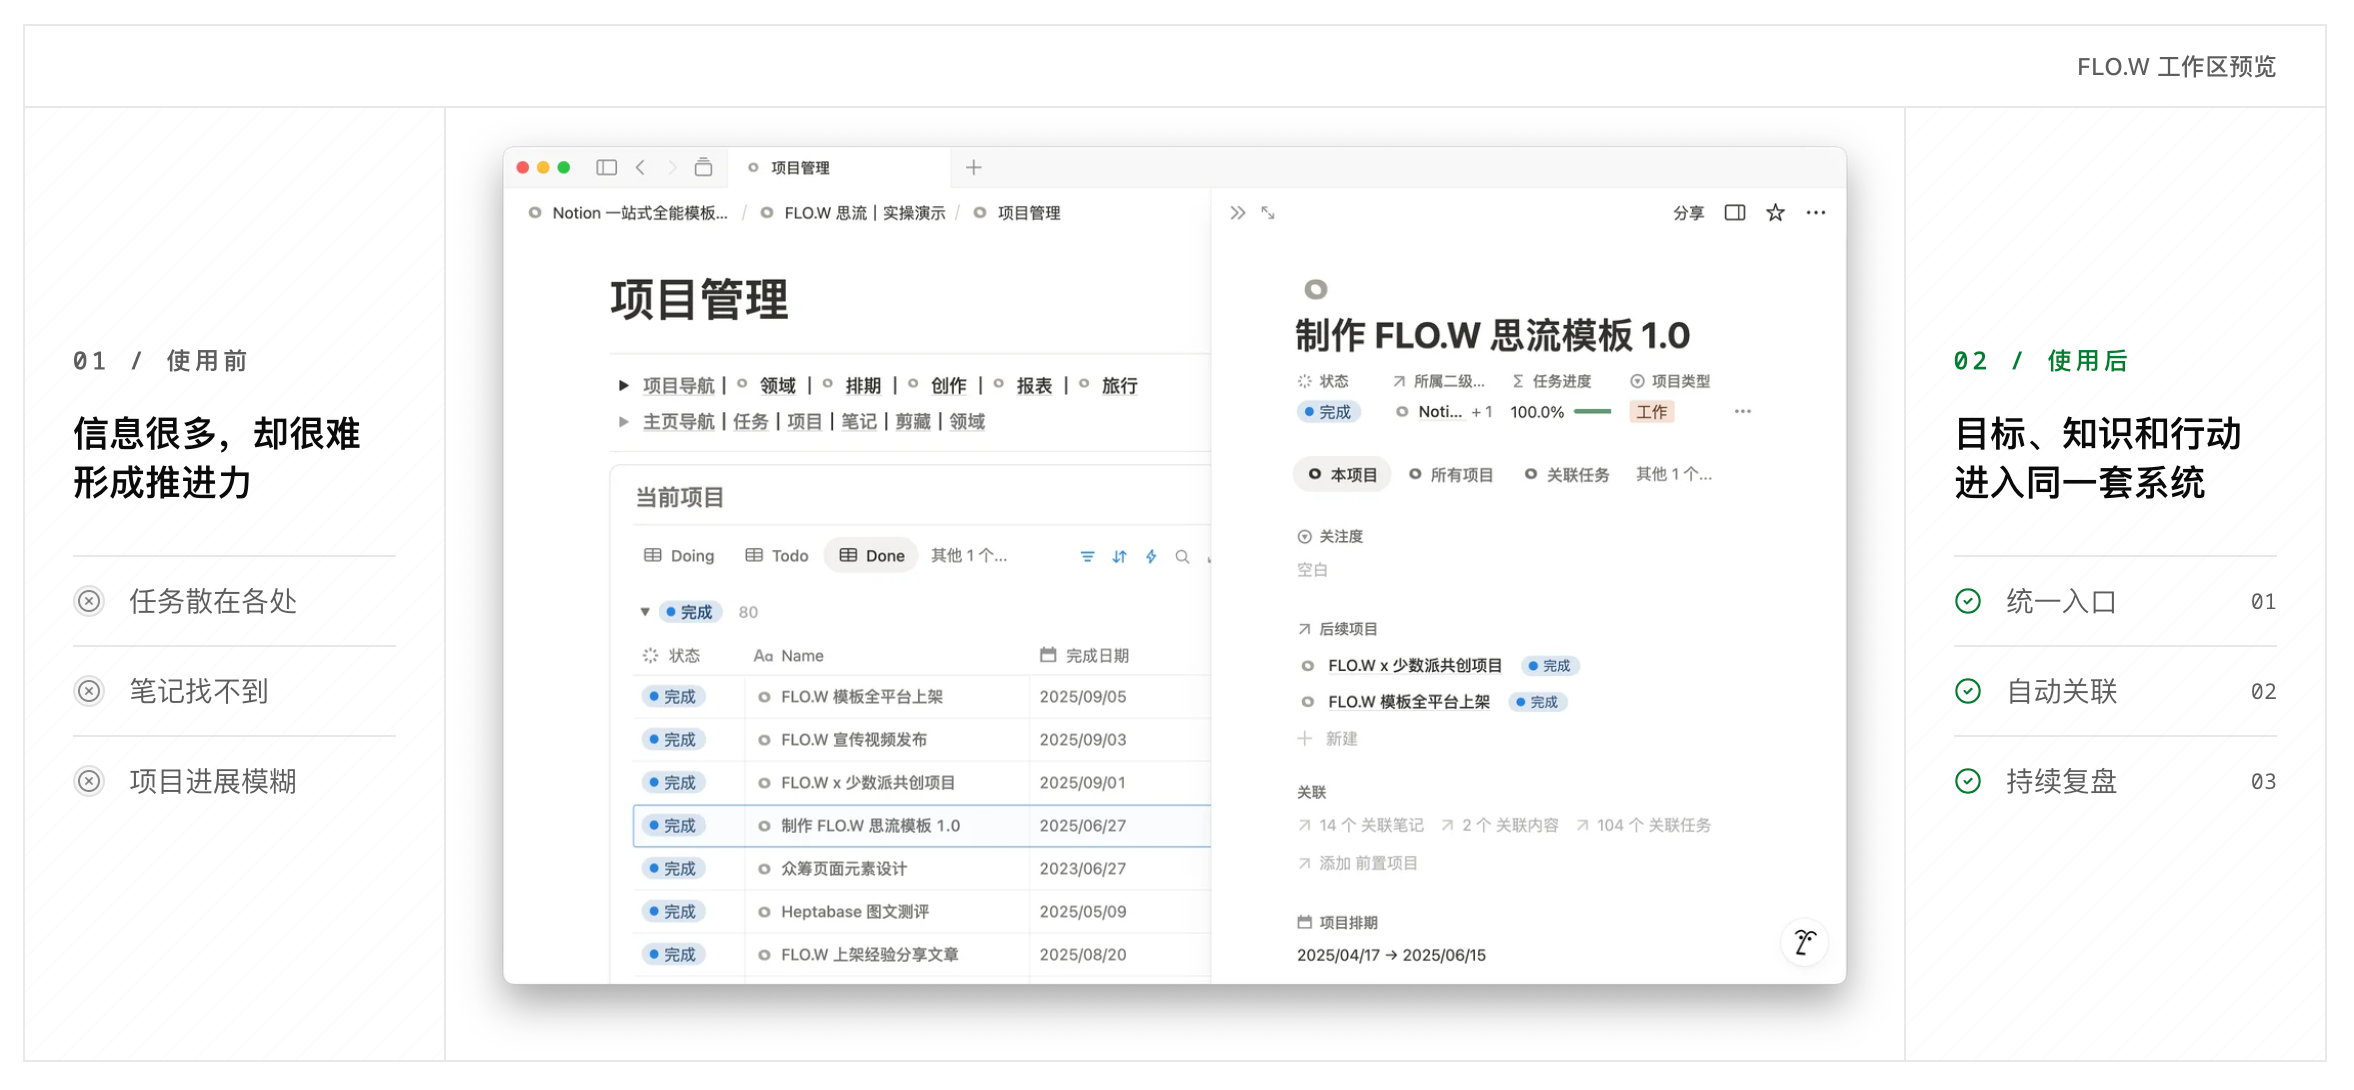Open the top three-dots page menu
The width and height of the screenshot is (2354, 1090).
(1816, 212)
